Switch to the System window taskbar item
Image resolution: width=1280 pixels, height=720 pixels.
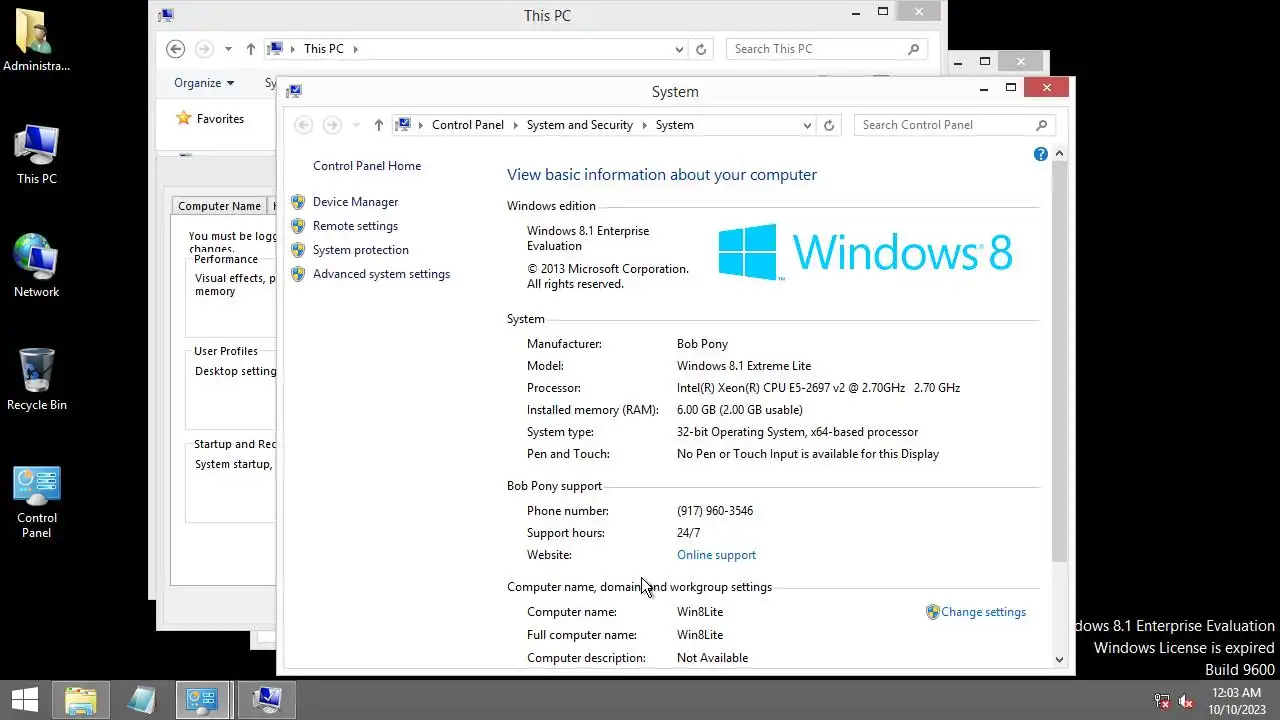pyautogui.click(x=267, y=700)
